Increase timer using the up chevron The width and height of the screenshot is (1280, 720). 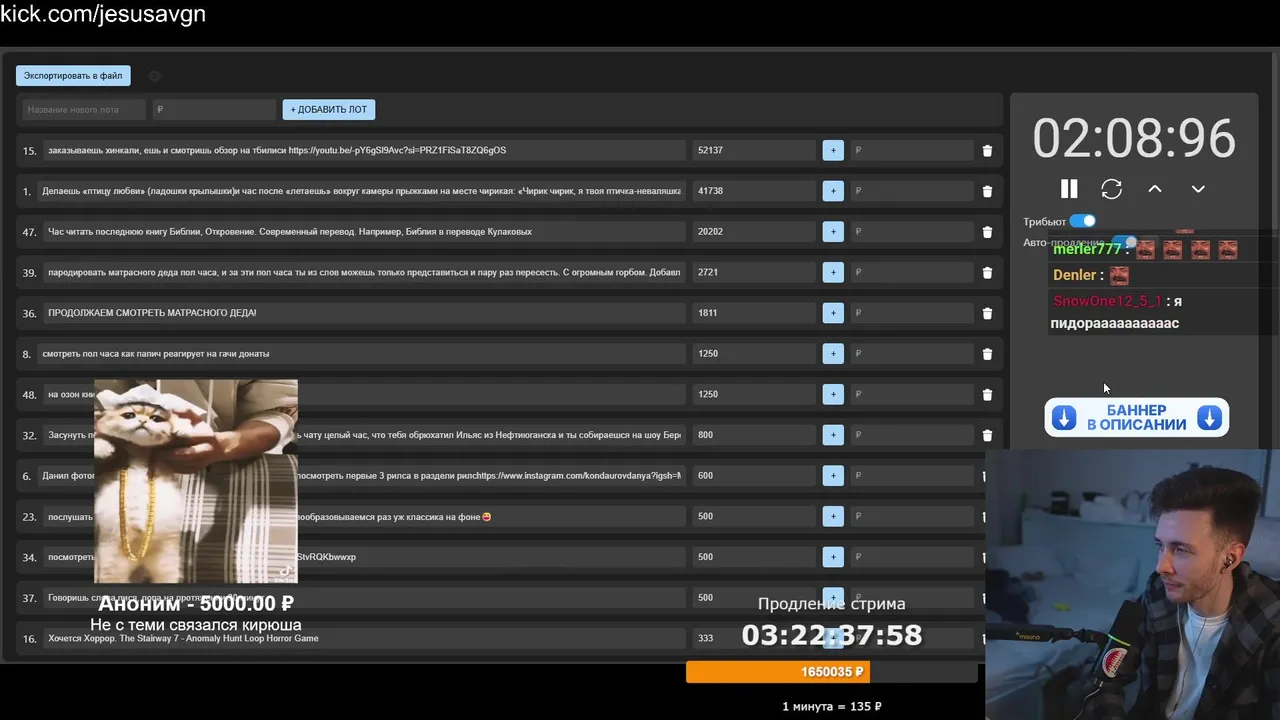point(1155,189)
